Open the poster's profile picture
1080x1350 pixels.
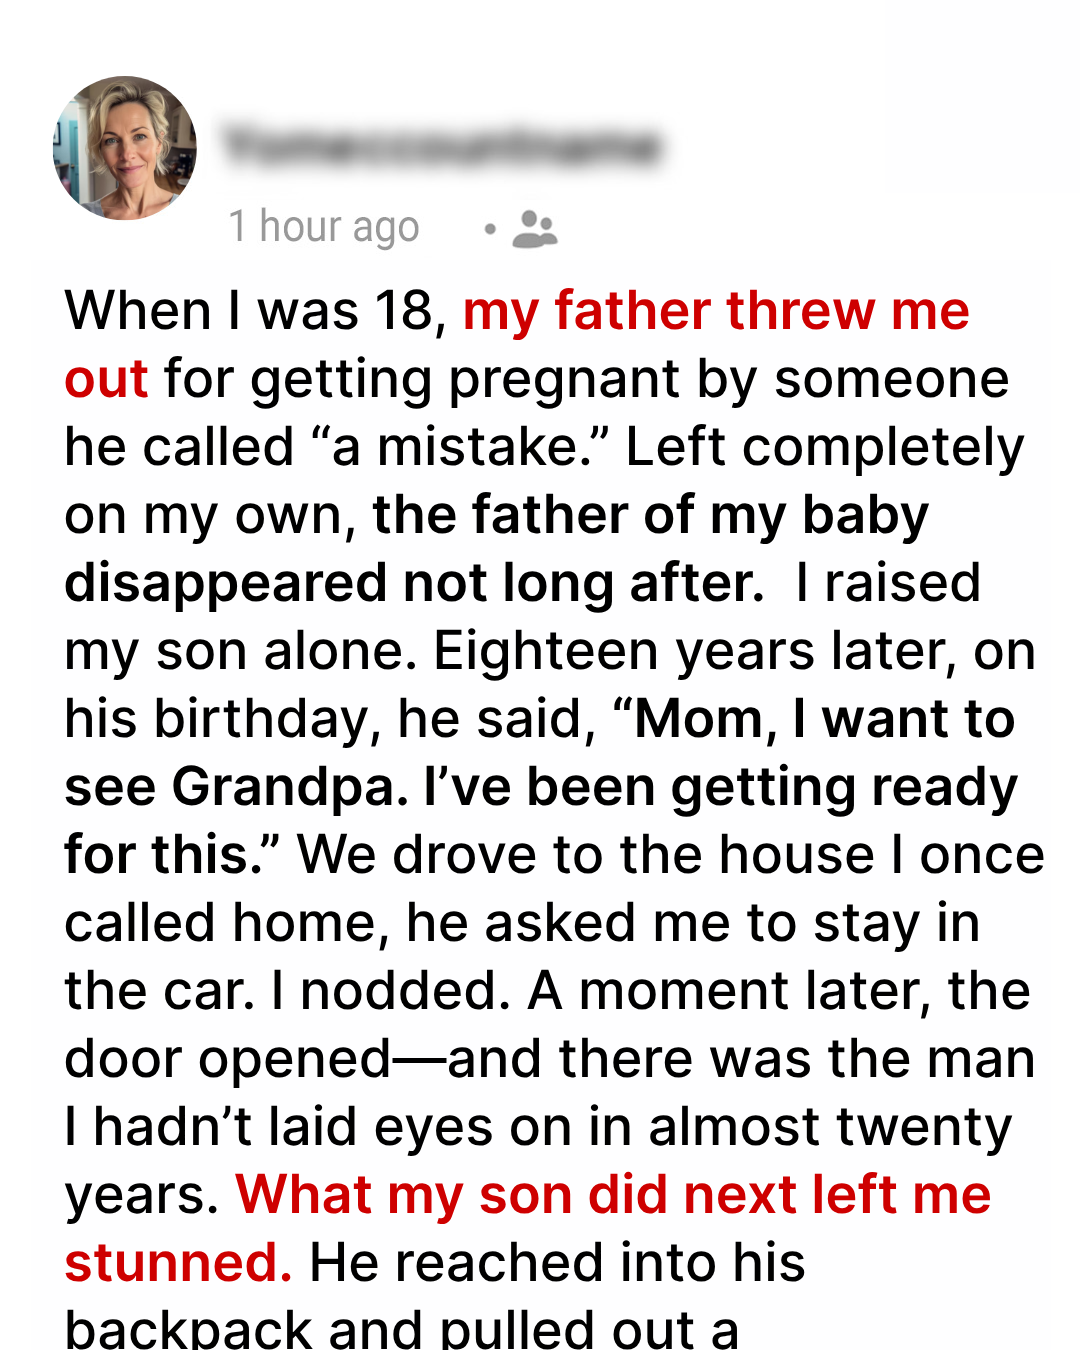[x=125, y=148]
